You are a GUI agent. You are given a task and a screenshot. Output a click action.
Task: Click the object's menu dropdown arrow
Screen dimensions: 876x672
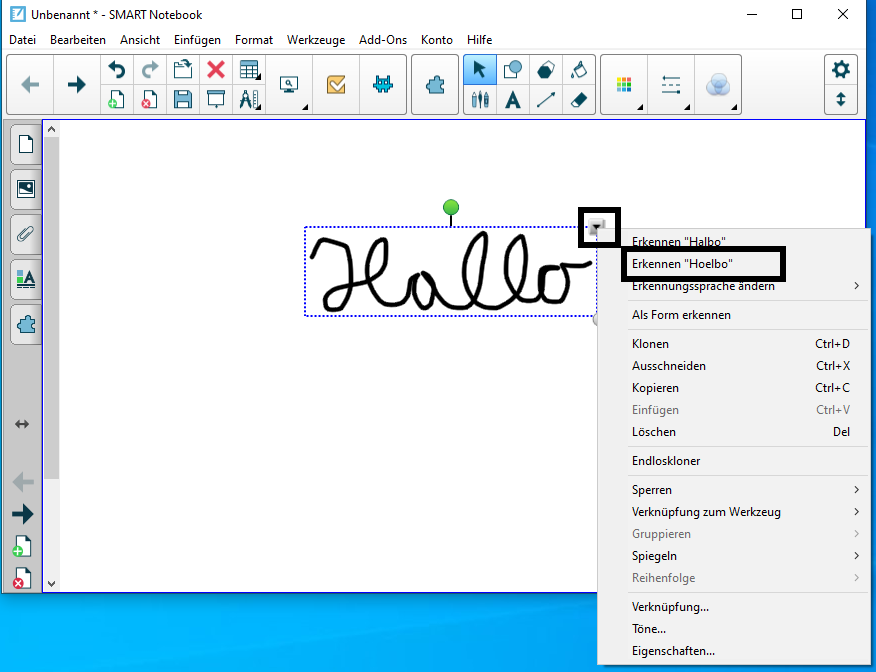596,227
